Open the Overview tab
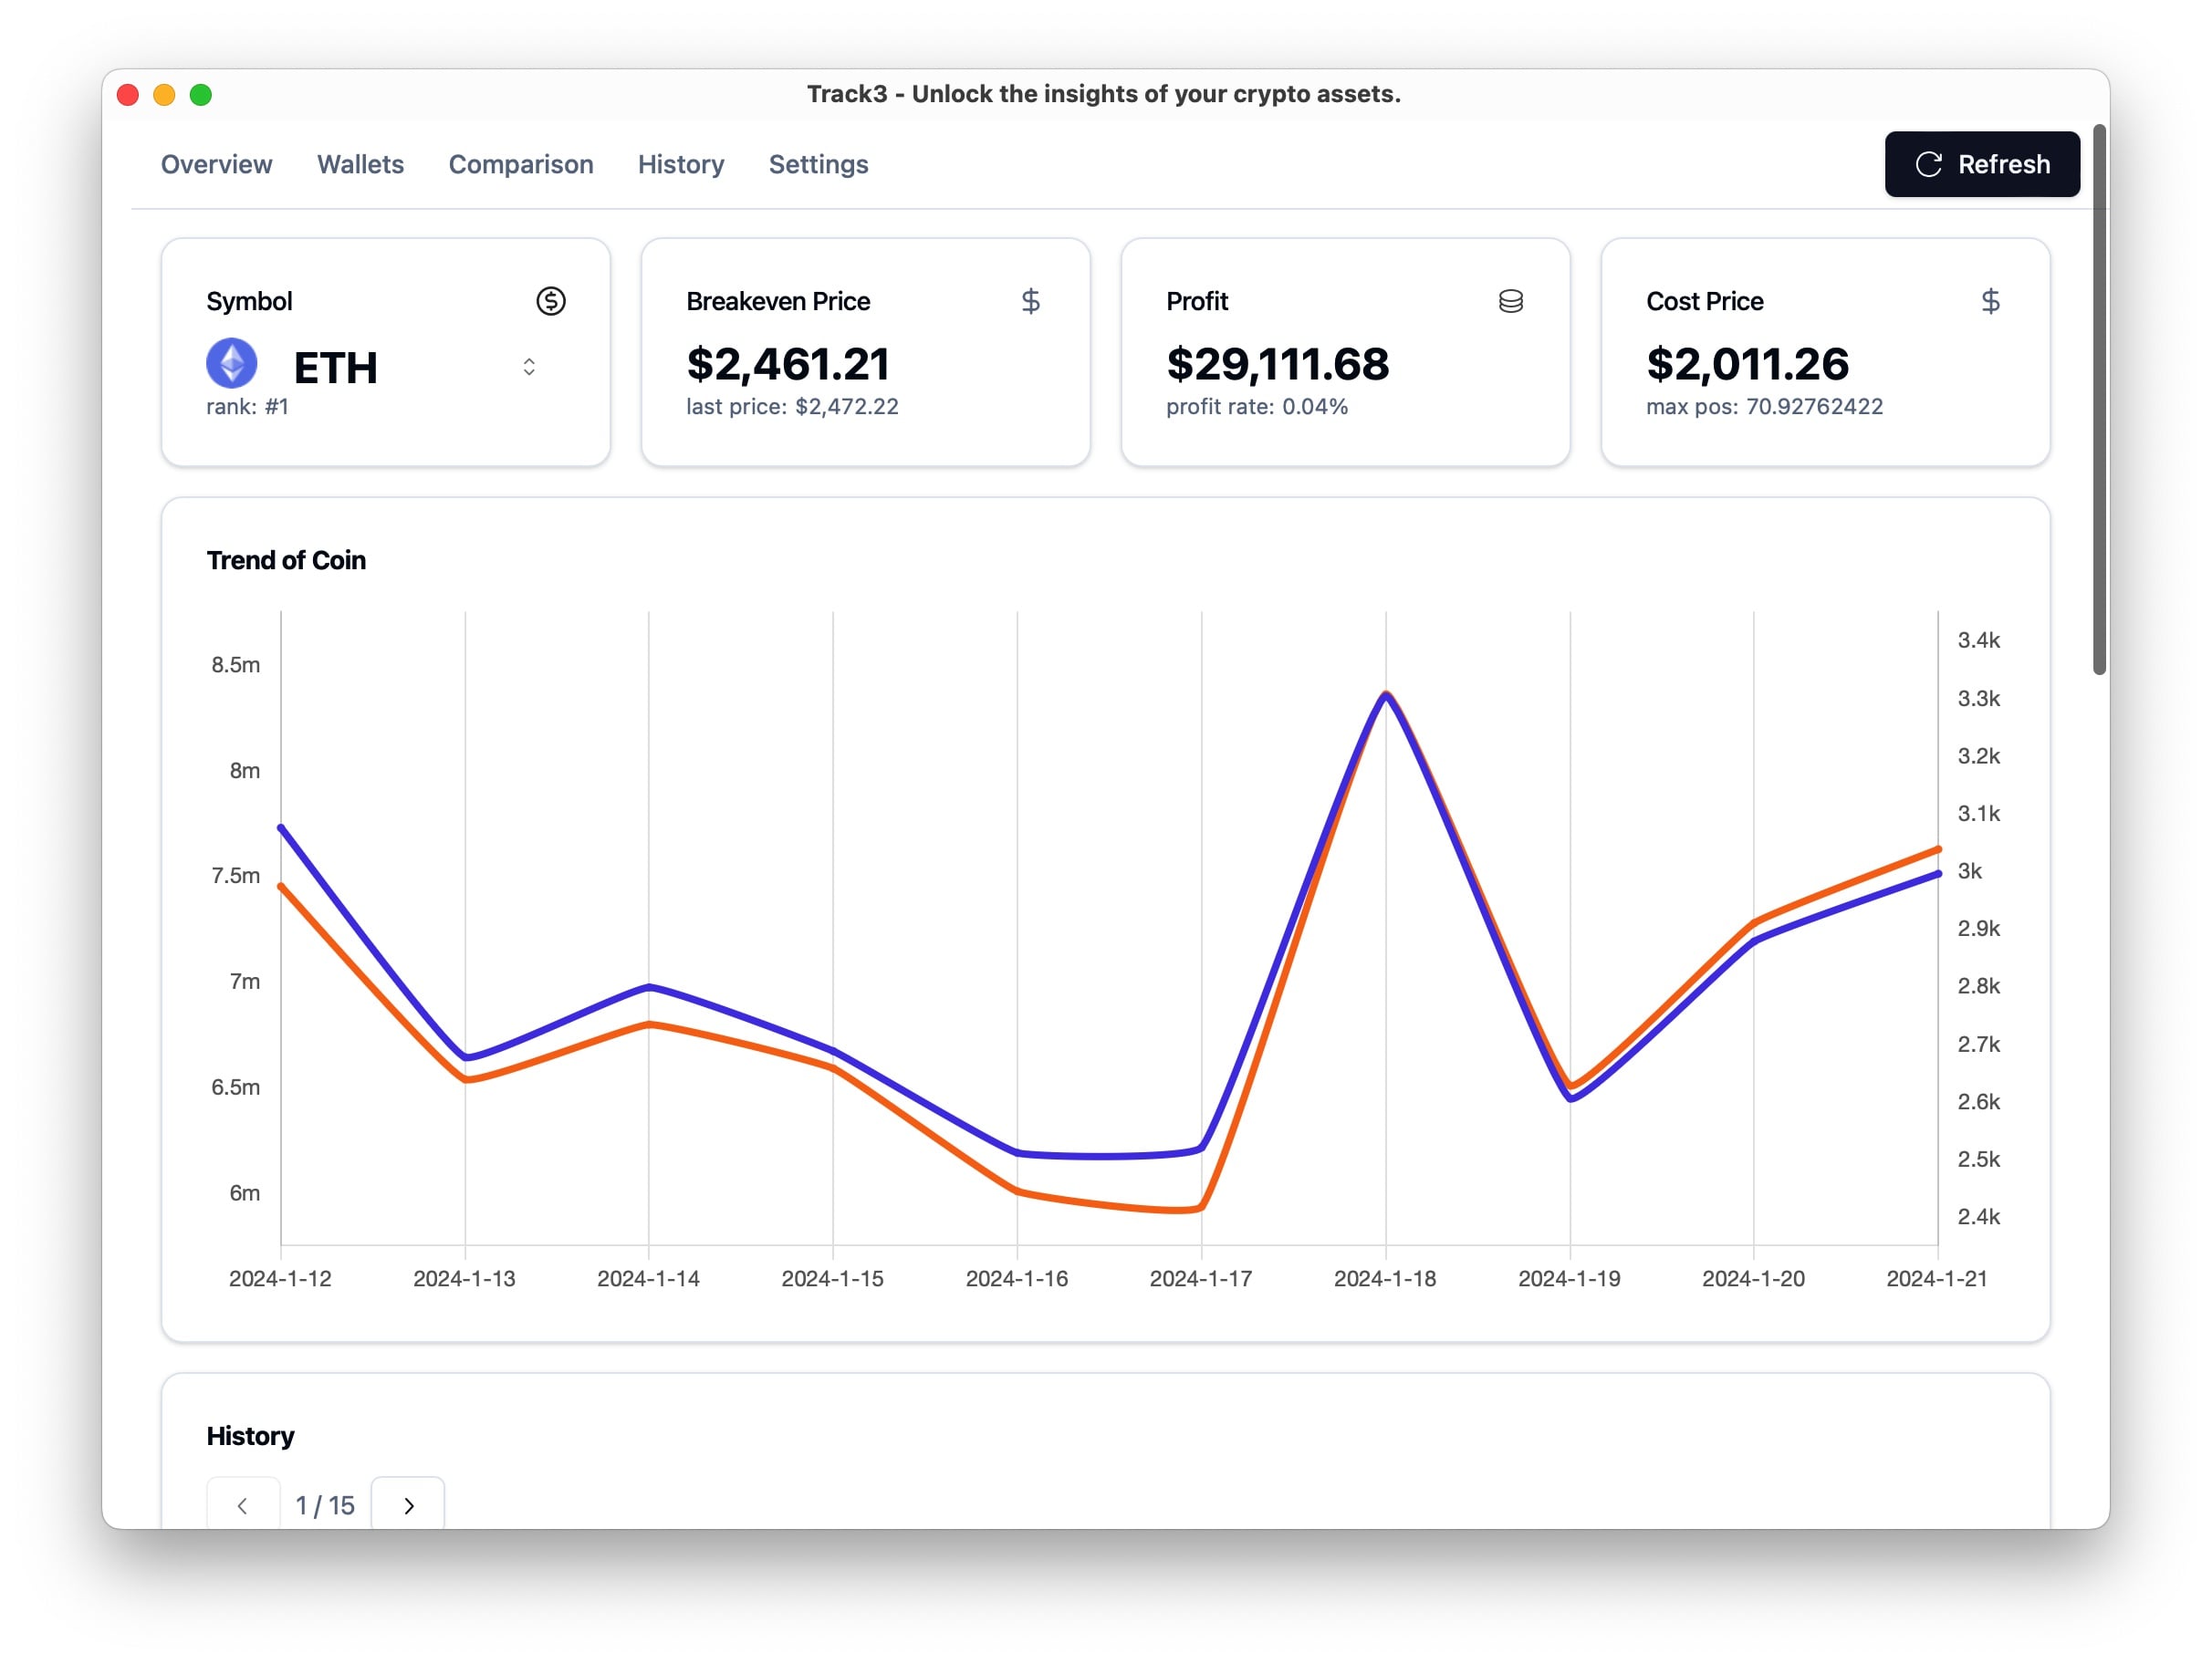 (216, 164)
